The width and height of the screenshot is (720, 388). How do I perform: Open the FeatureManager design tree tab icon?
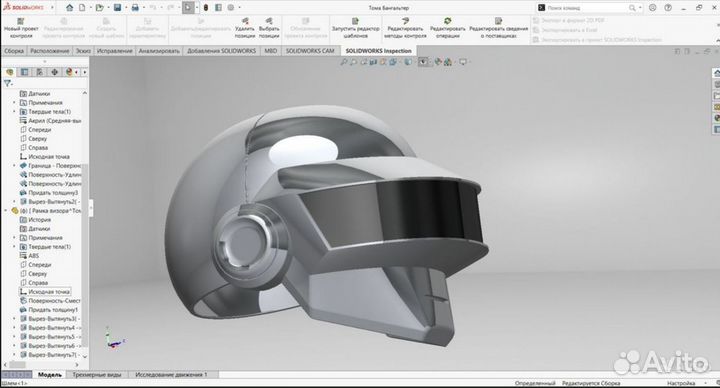(10, 72)
